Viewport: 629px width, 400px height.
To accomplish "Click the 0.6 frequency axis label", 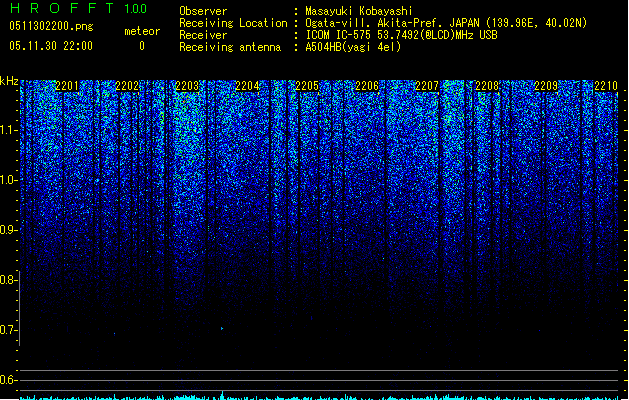I will coord(9,380).
